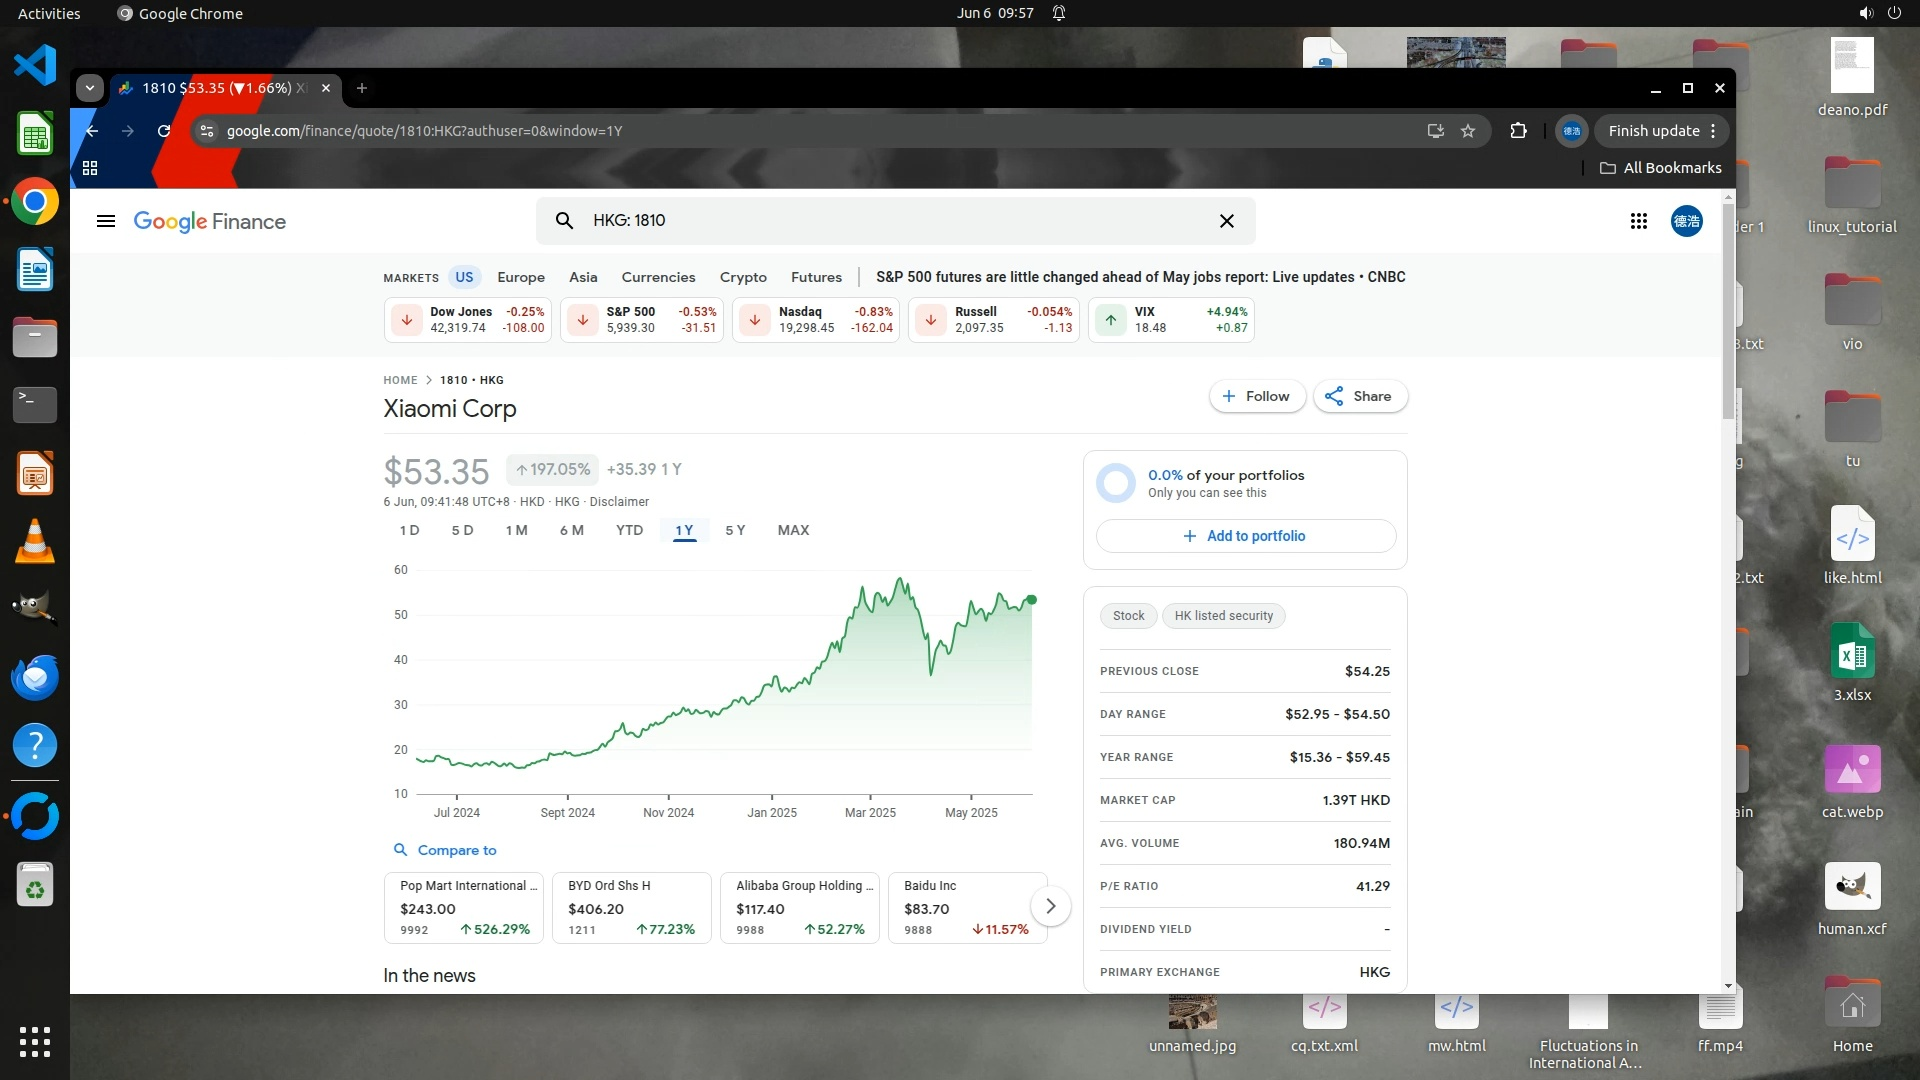Open the Chrome tab search dropdown

[90, 88]
